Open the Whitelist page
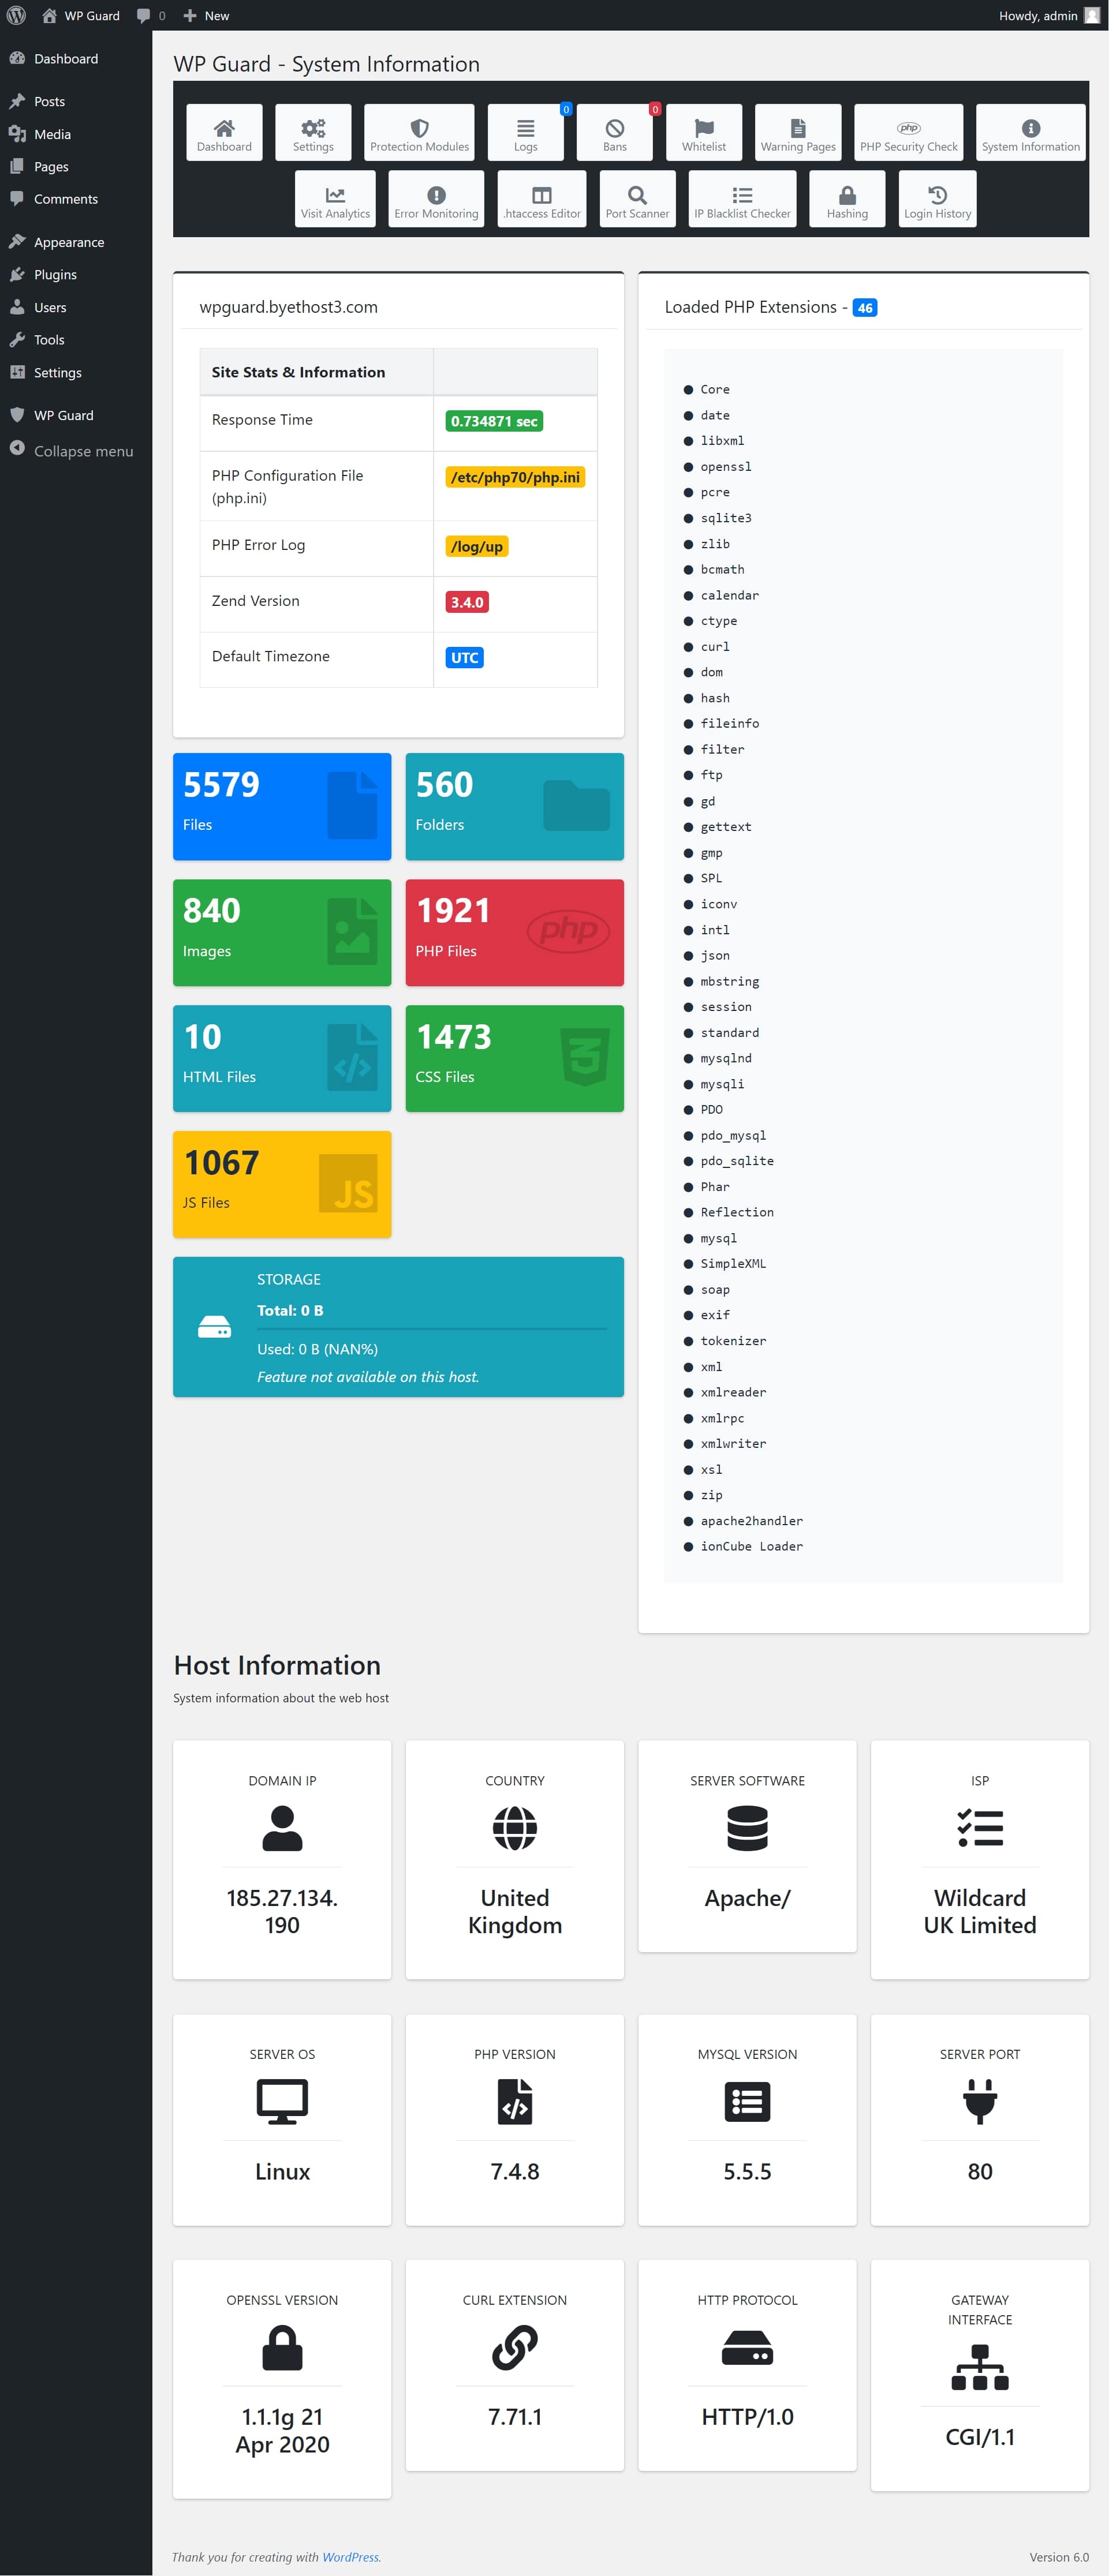1109x2576 pixels. click(x=703, y=131)
